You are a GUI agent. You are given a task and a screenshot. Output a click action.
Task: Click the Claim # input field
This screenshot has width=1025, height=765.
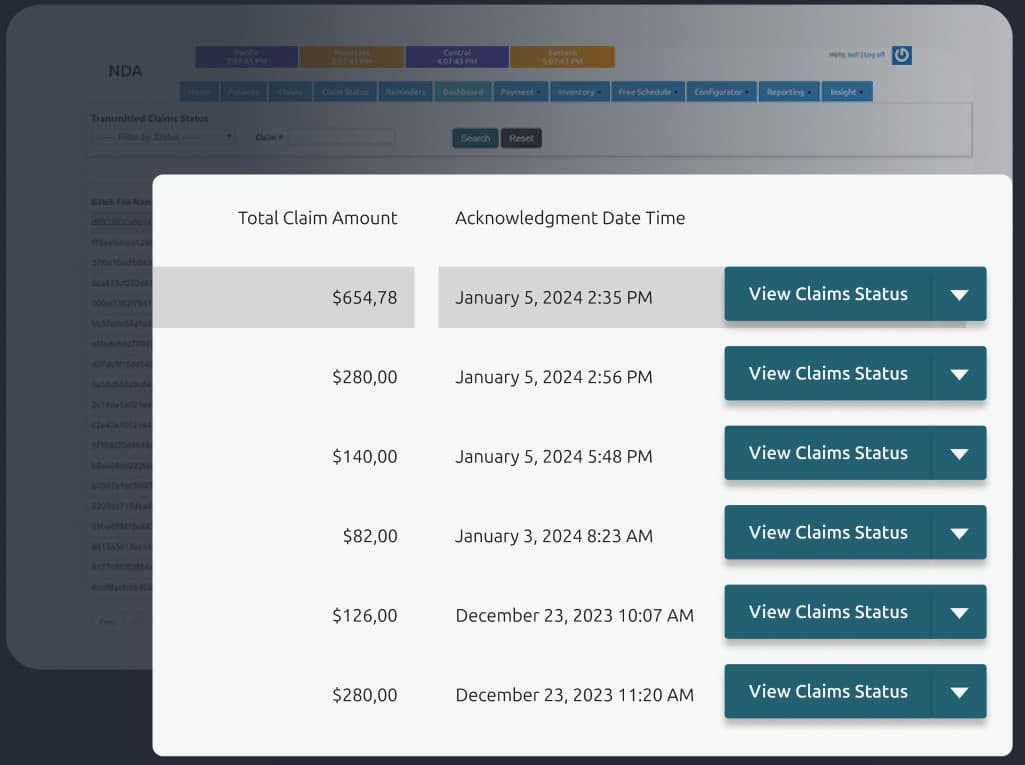pos(342,138)
